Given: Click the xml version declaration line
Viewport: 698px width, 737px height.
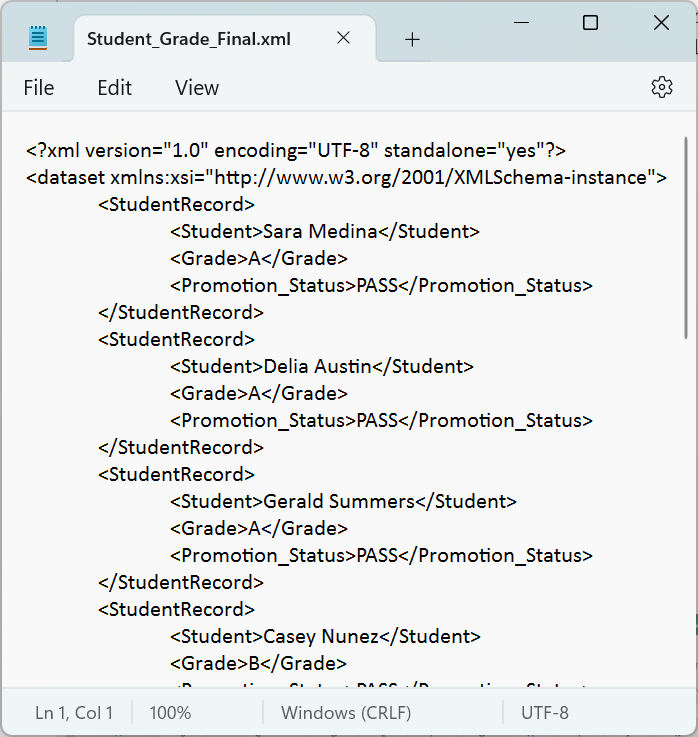Looking at the screenshot, I should (x=296, y=150).
